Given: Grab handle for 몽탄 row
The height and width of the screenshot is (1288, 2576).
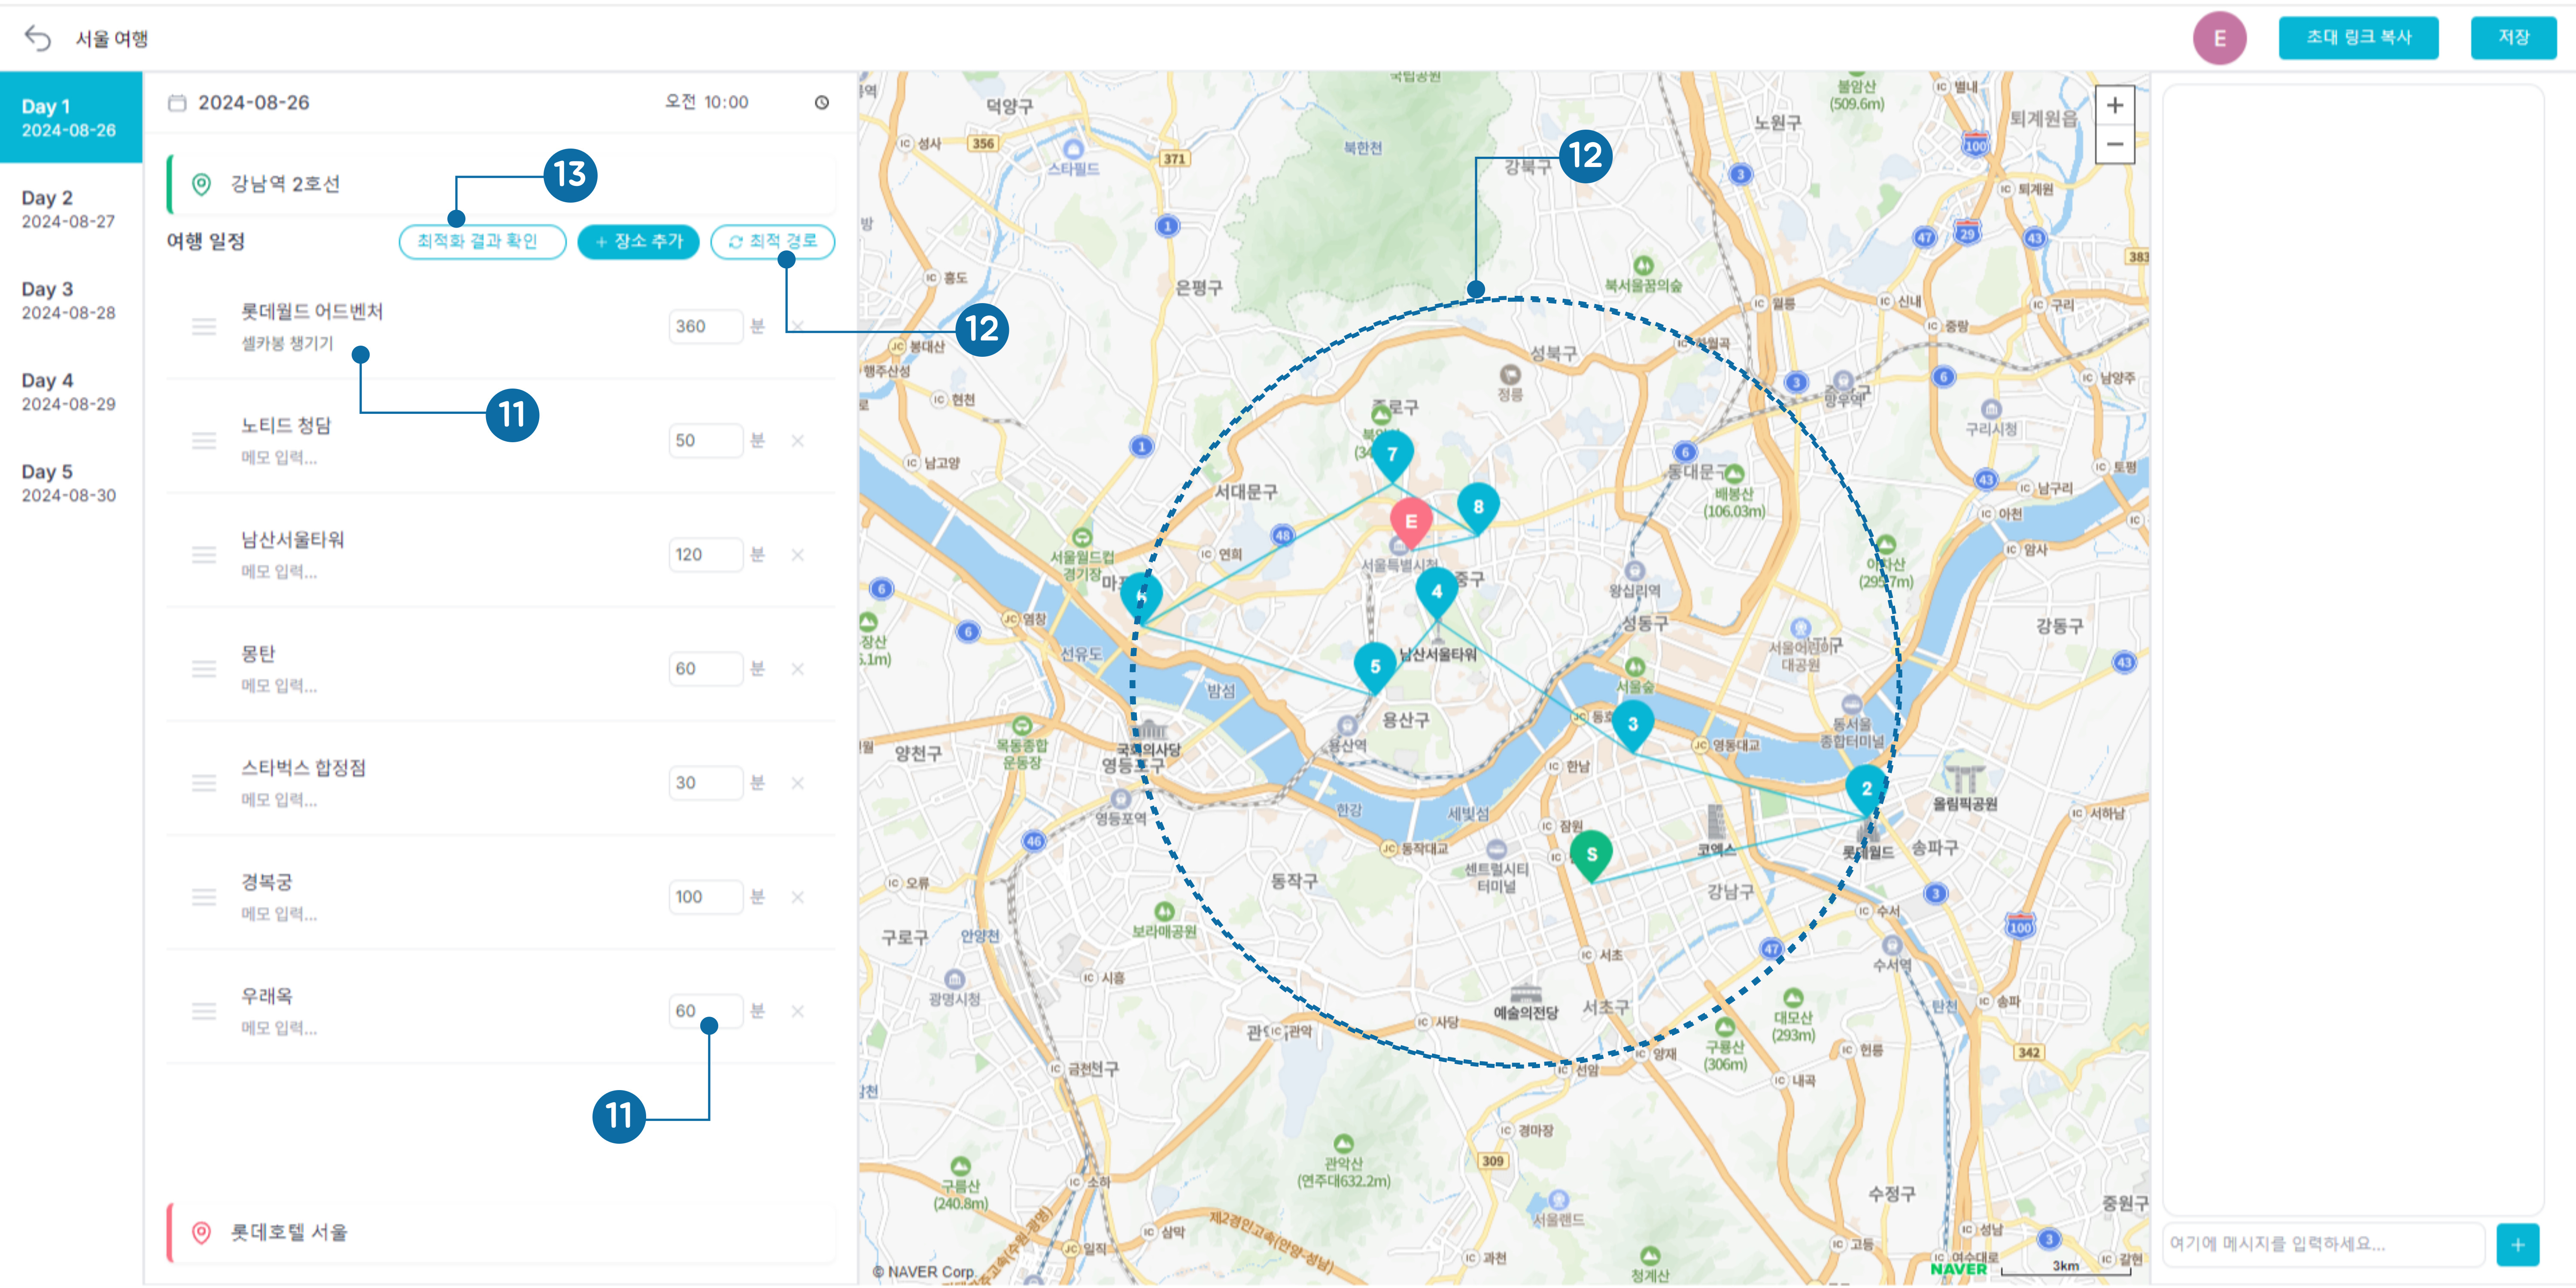Looking at the screenshot, I should (x=204, y=668).
